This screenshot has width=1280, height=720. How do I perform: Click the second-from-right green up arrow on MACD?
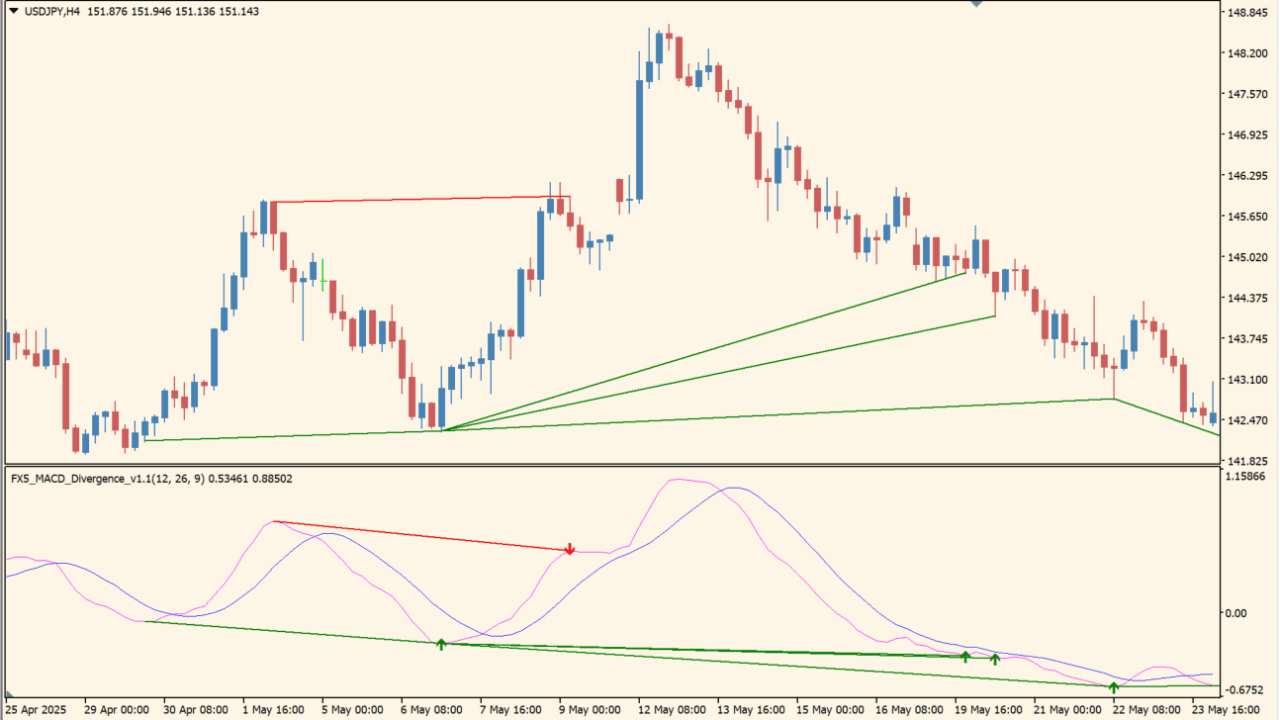(994, 659)
